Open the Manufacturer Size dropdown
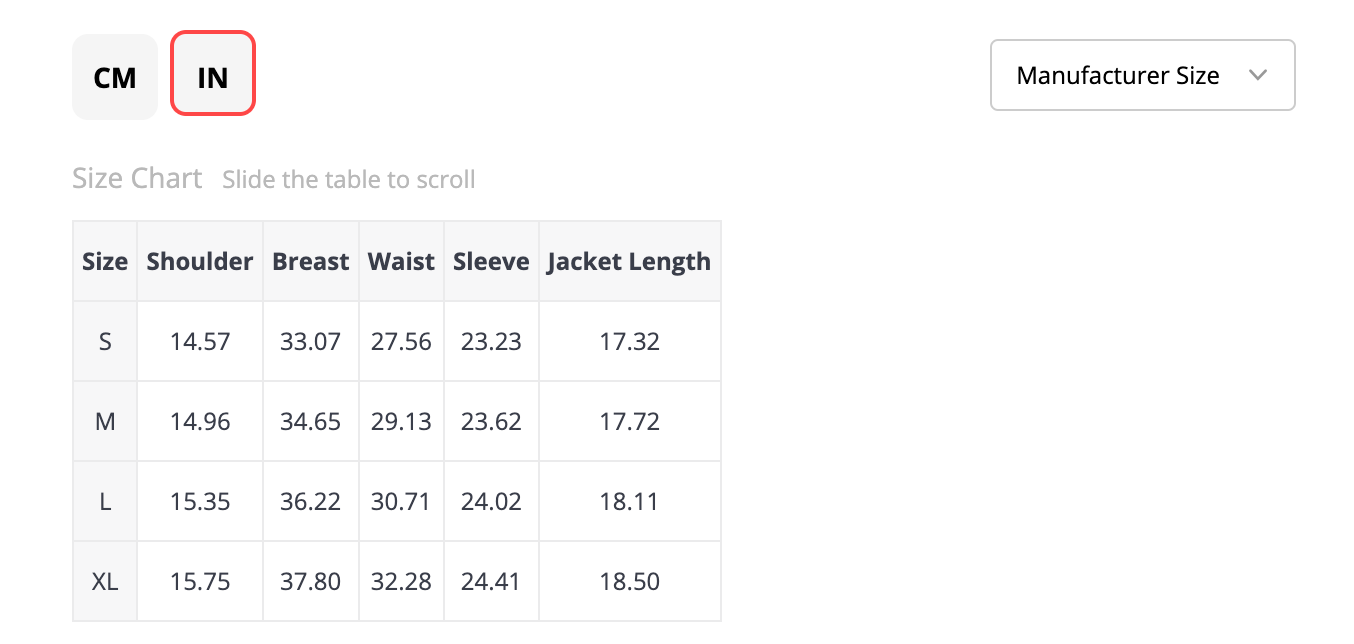This screenshot has height=644, width=1354. click(x=1143, y=75)
